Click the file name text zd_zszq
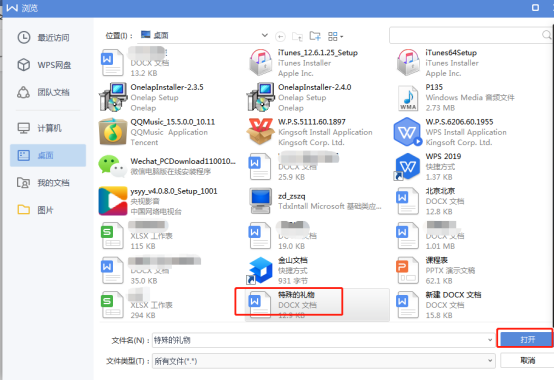The height and width of the screenshot is (380, 554). [291, 196]
